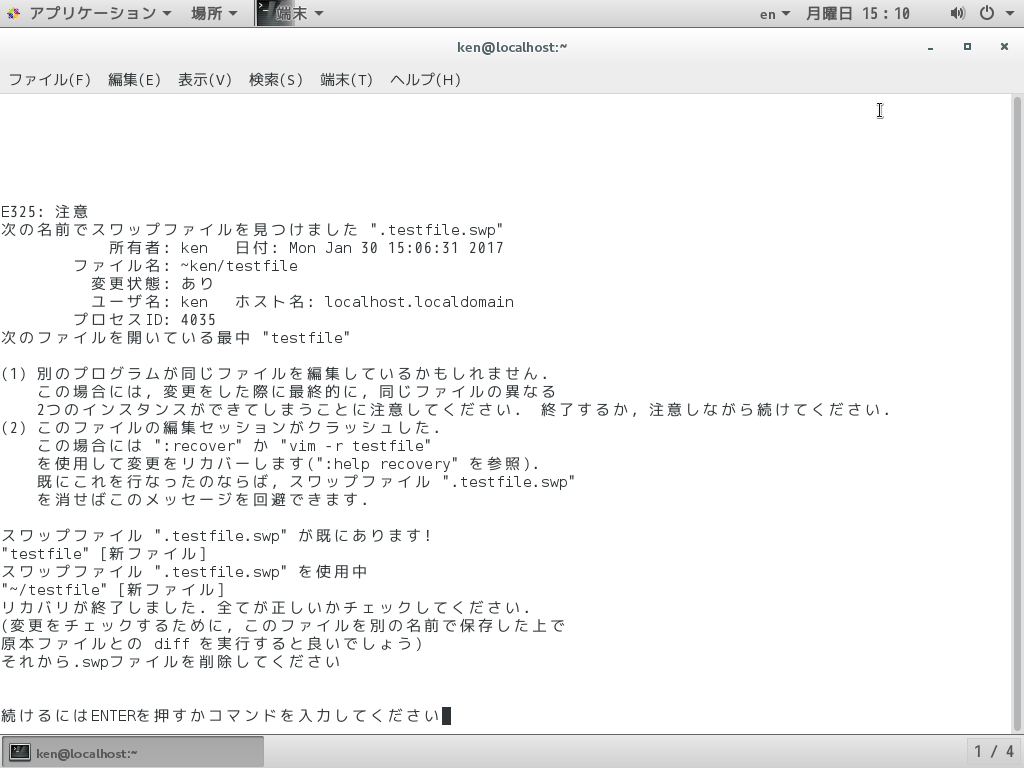Click inside the terminal text area

pos(500,400)
